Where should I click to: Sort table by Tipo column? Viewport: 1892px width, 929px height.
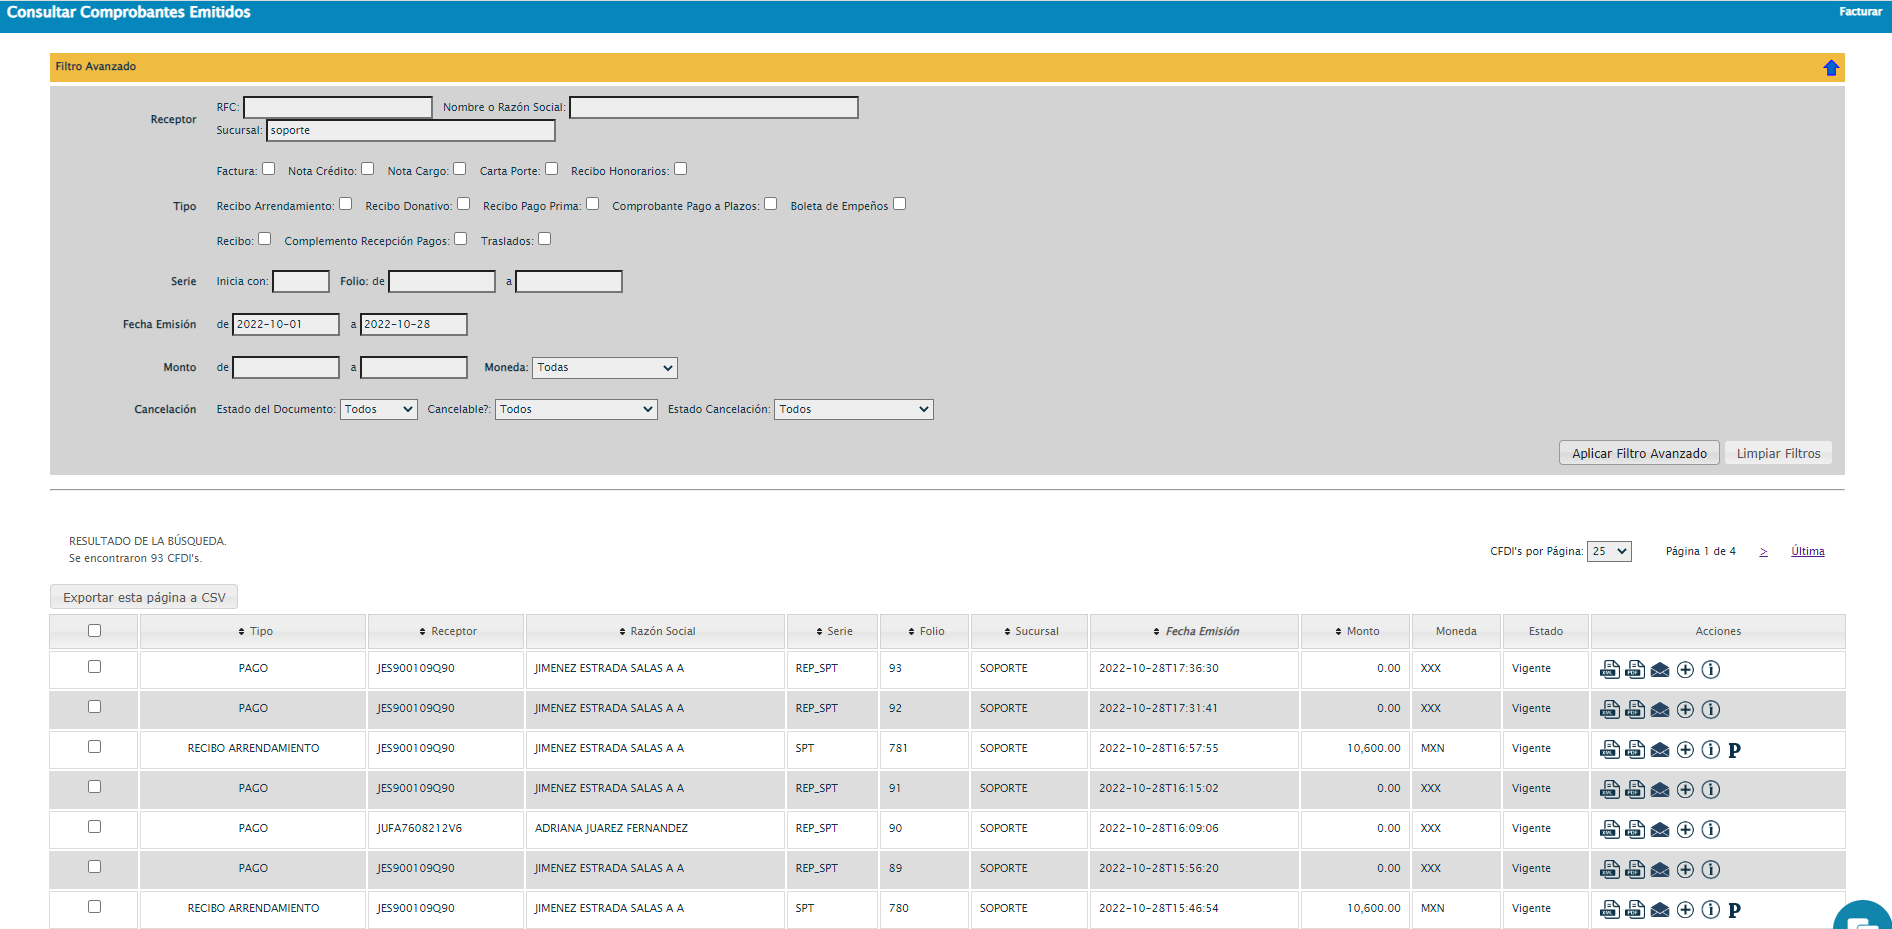point(255,631)
